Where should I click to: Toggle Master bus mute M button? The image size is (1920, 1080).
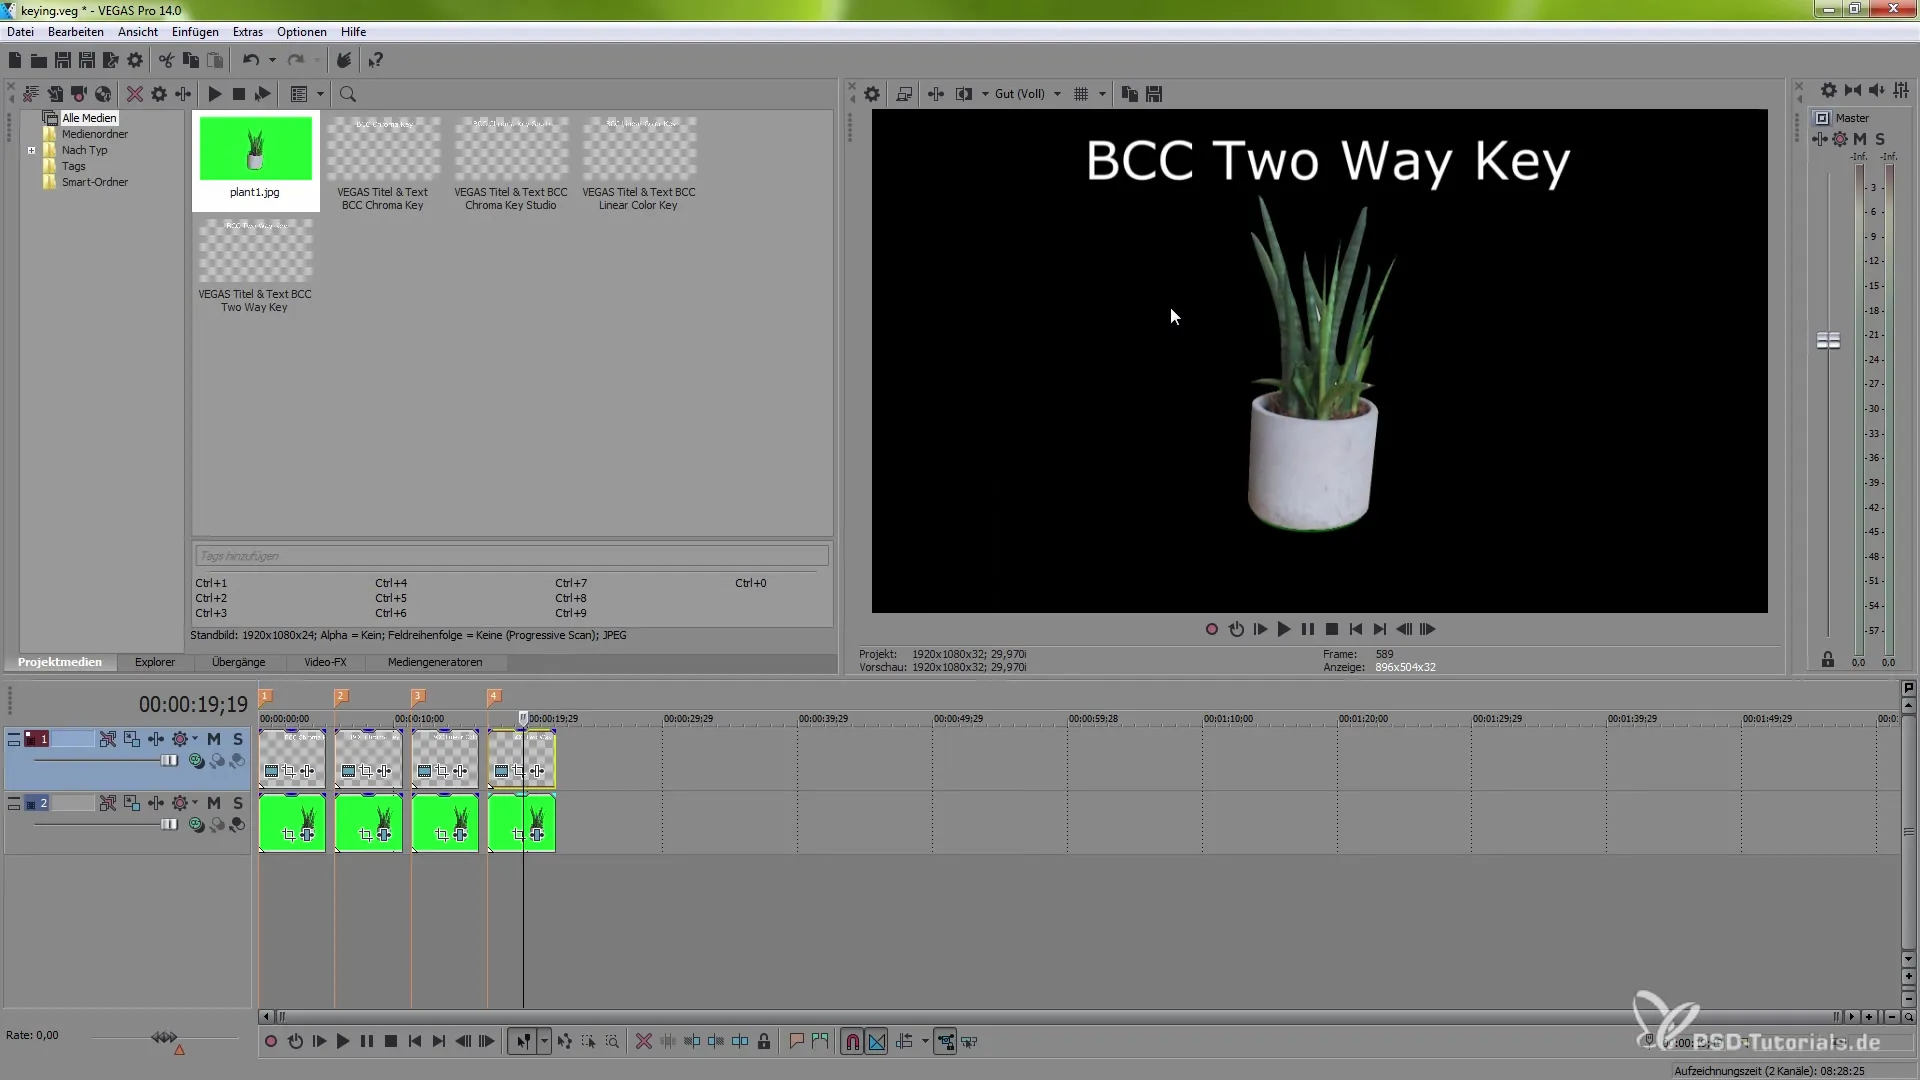1860,139
